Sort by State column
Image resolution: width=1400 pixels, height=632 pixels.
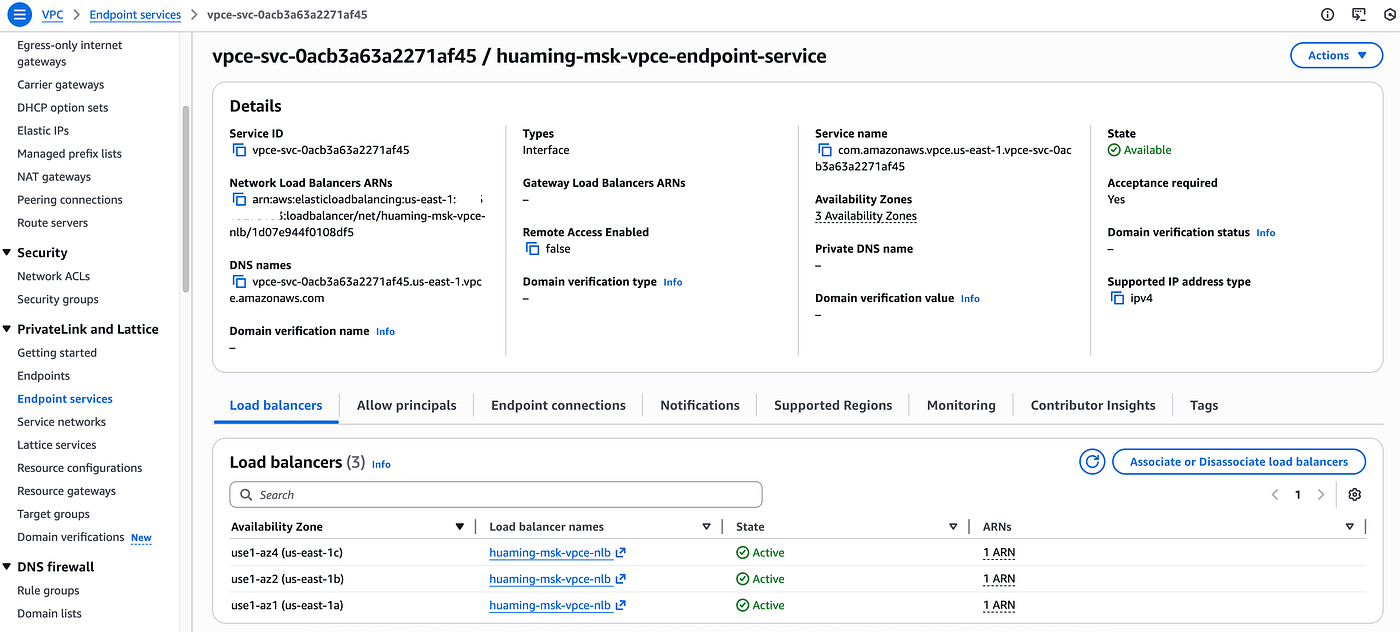(953, 527)
